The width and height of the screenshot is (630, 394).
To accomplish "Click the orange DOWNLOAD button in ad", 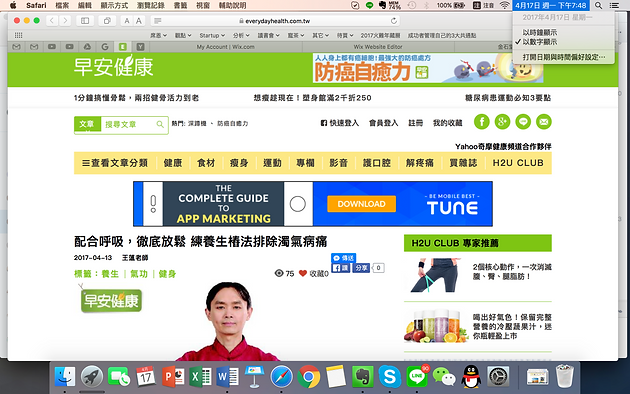I will (361, 204).
